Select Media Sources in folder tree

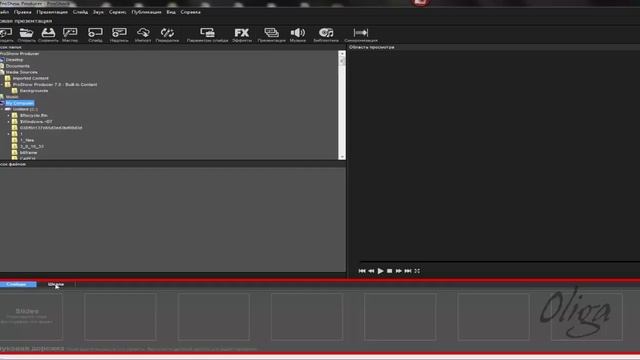pos(22,72)
